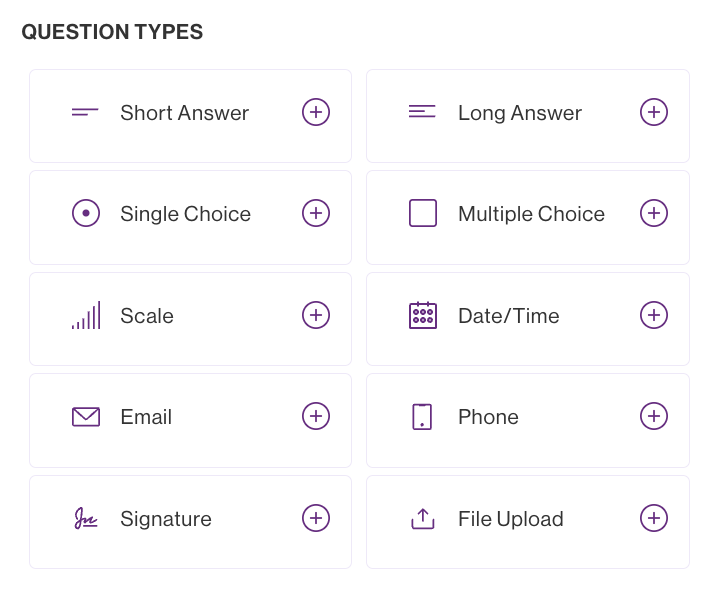This screenshot has height=589, width=714.
Task: Click the Signature scribble icon
Action: (x=86, y=518)
